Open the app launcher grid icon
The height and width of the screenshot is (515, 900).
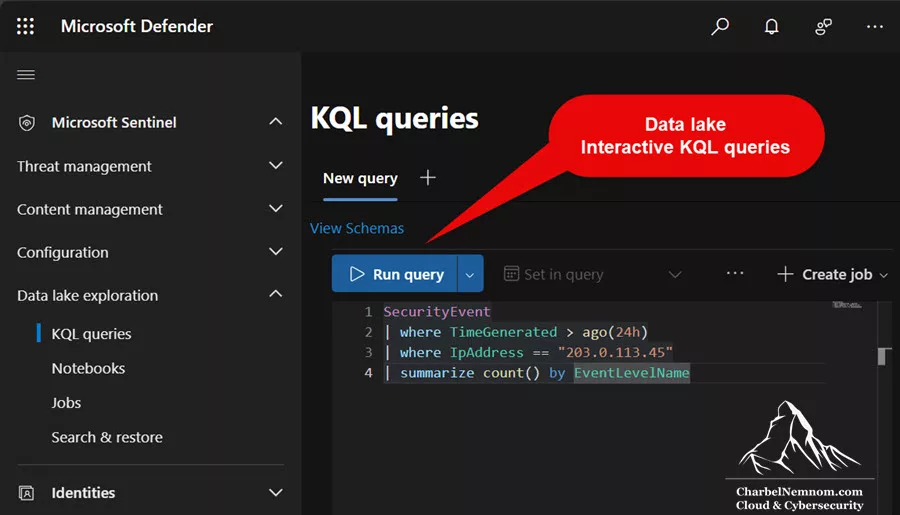[25, 26]
